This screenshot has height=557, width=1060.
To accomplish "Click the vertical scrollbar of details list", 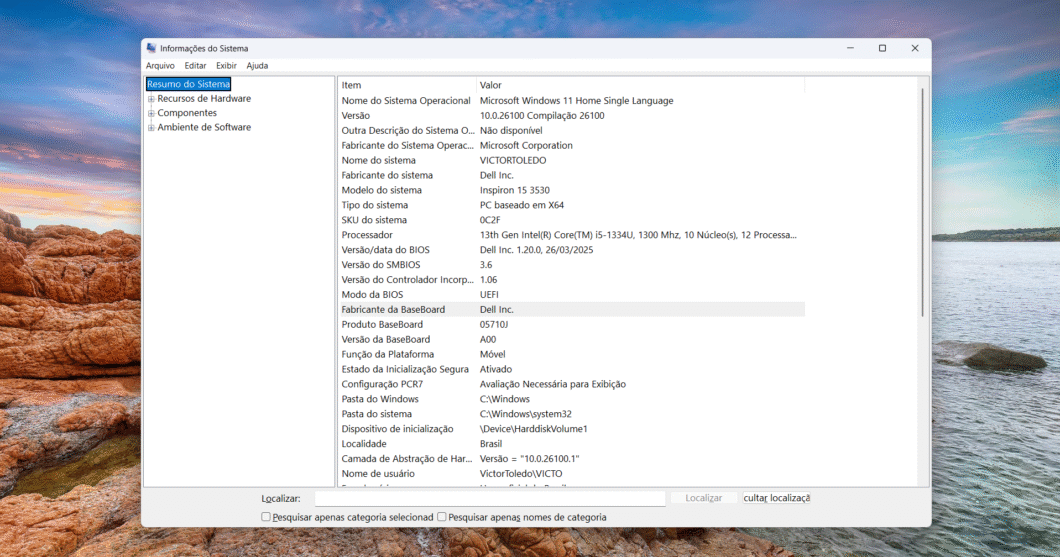I will [923, 203].
